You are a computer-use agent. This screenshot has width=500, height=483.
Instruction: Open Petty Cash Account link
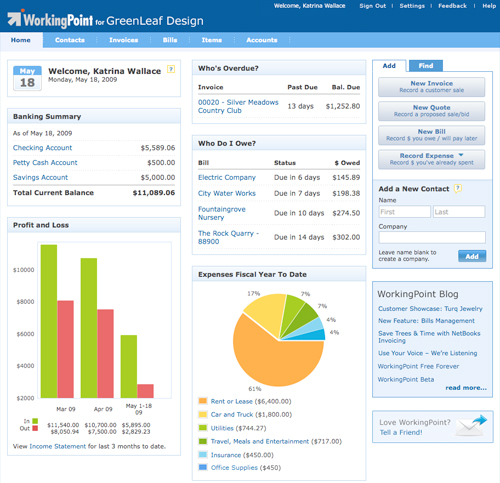(45, 162)
